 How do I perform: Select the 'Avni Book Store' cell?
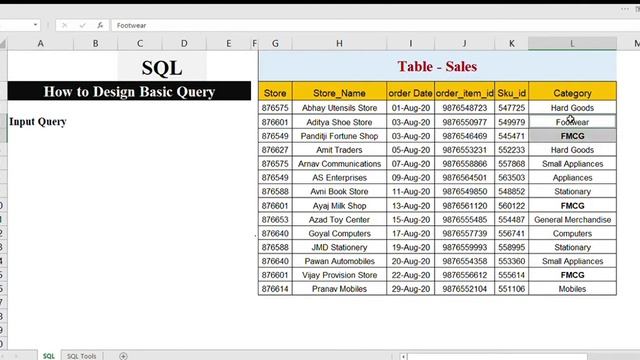[339, 191]
